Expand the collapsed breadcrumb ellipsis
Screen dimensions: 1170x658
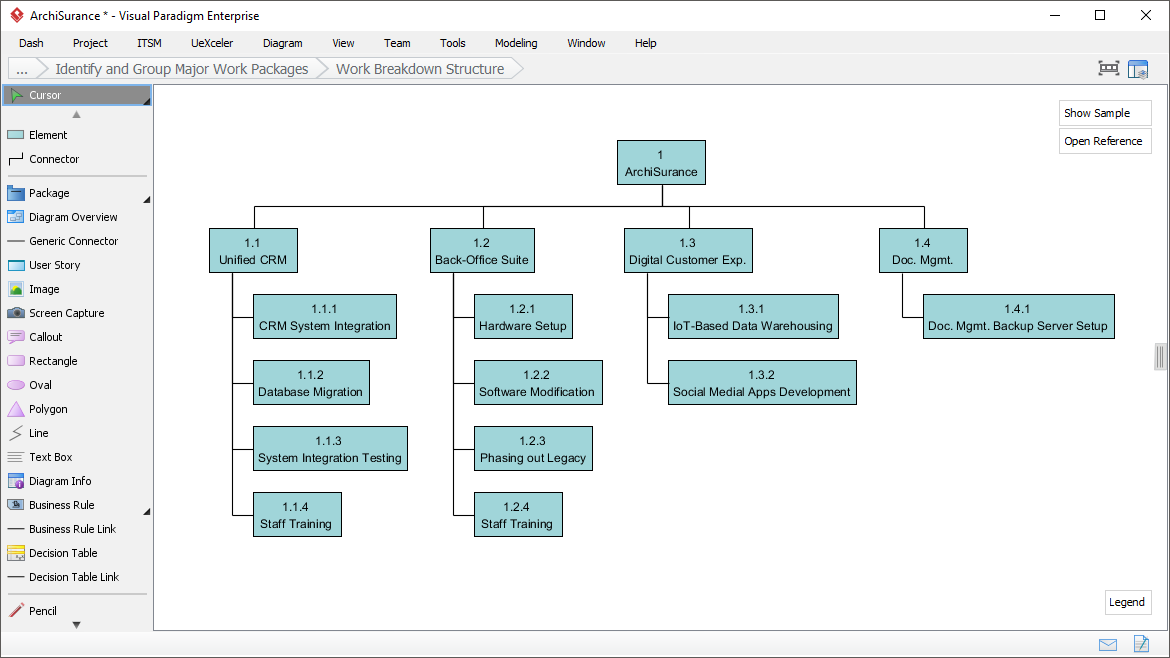(x=21, y=69)
